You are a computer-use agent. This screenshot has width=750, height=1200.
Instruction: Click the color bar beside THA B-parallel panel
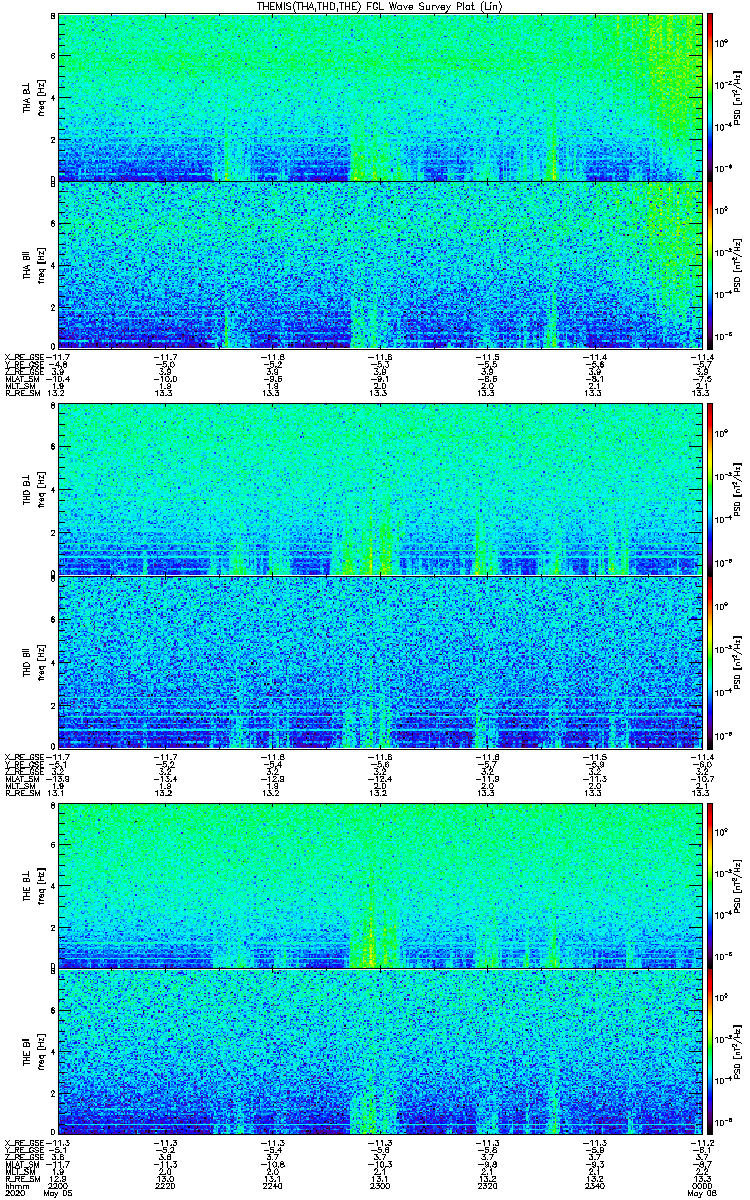coord(710,265)
